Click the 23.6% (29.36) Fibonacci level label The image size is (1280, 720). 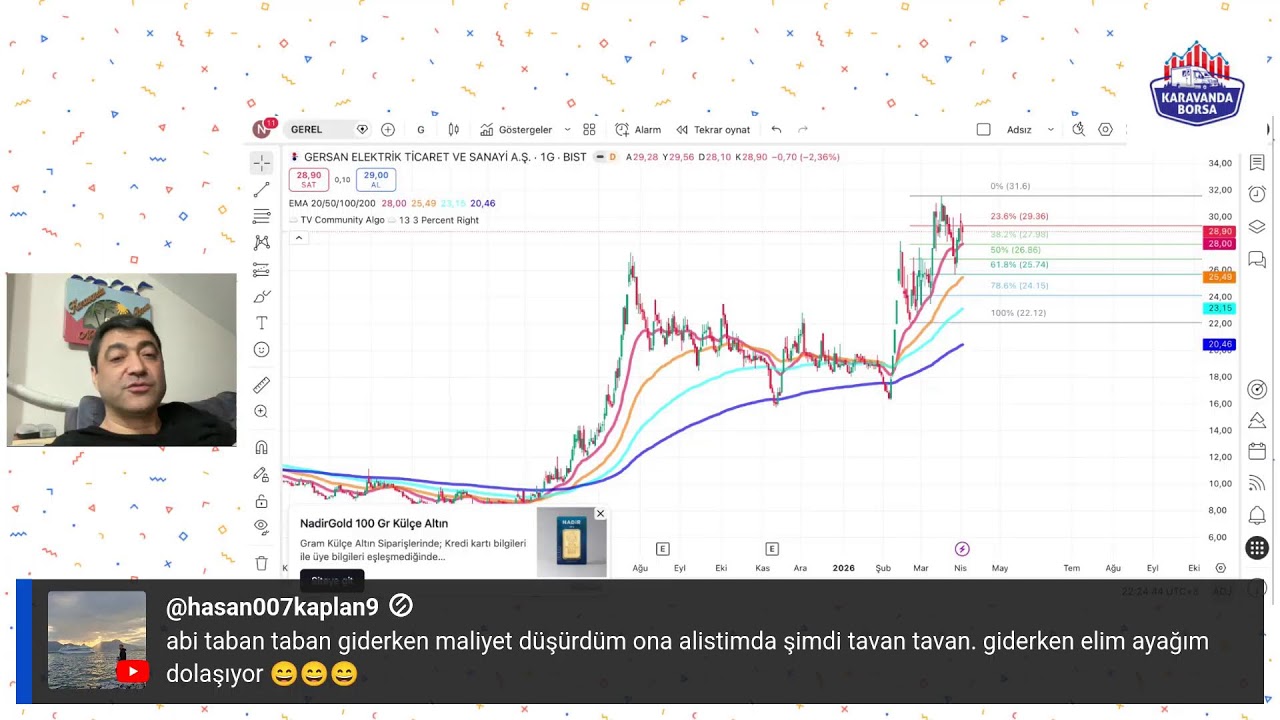(x=1019, y=216)
